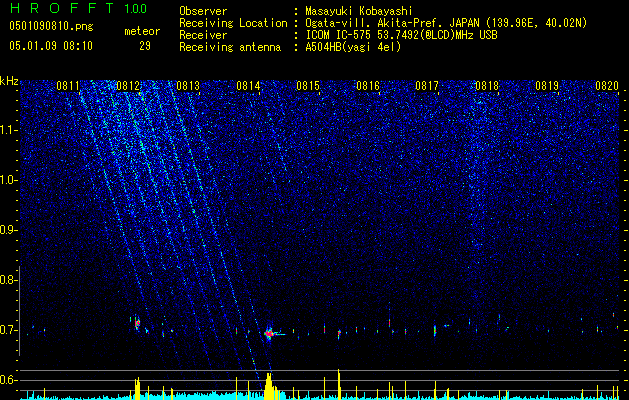The height and width of the screenshot is (400, 629).
Task: Select the file name 0501090810.png
Action: 51,27
